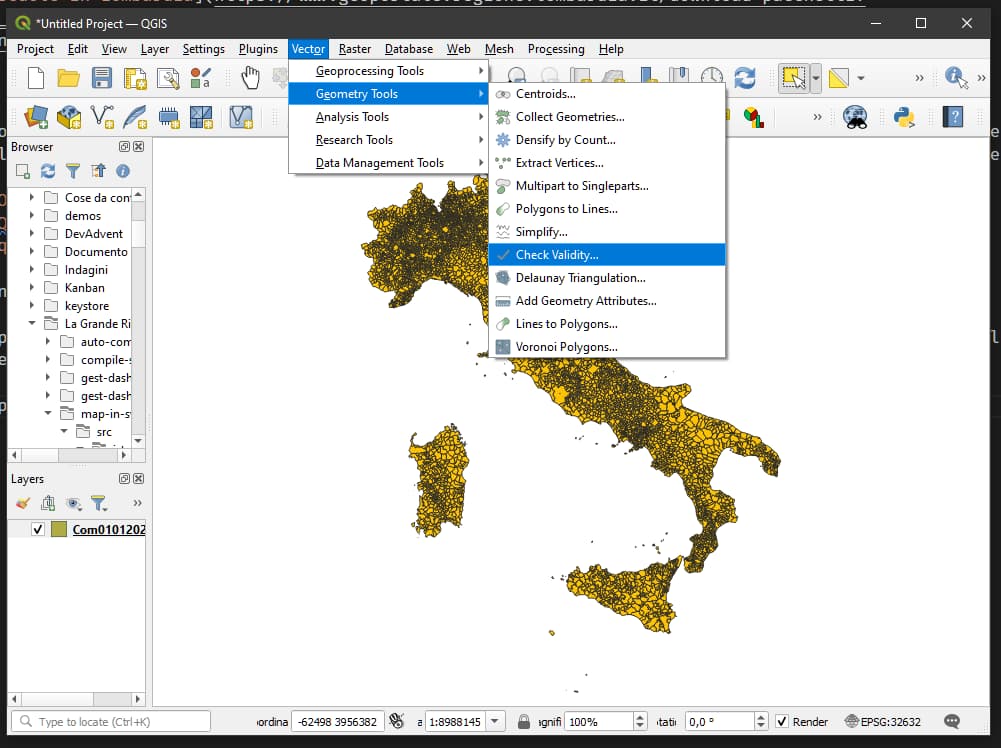This screenshot has width=1001, height=748.
Task: Collapse the La Grande Ri folder
Action: 31,324
